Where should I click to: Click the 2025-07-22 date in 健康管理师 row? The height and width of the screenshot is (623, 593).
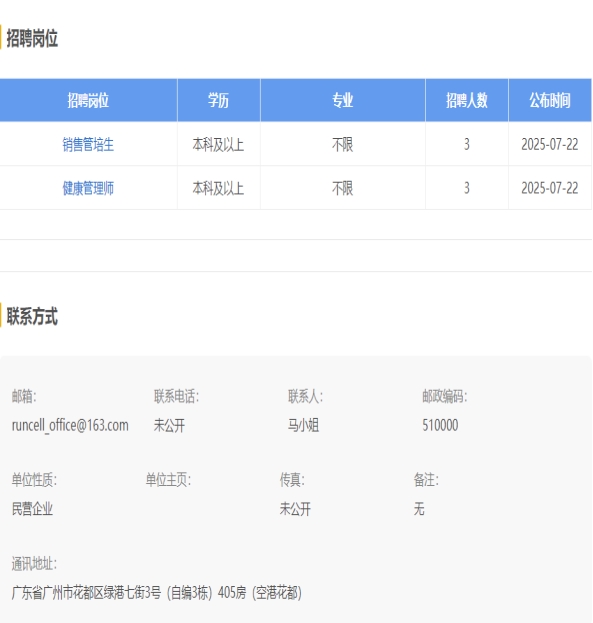coord(550,188)
